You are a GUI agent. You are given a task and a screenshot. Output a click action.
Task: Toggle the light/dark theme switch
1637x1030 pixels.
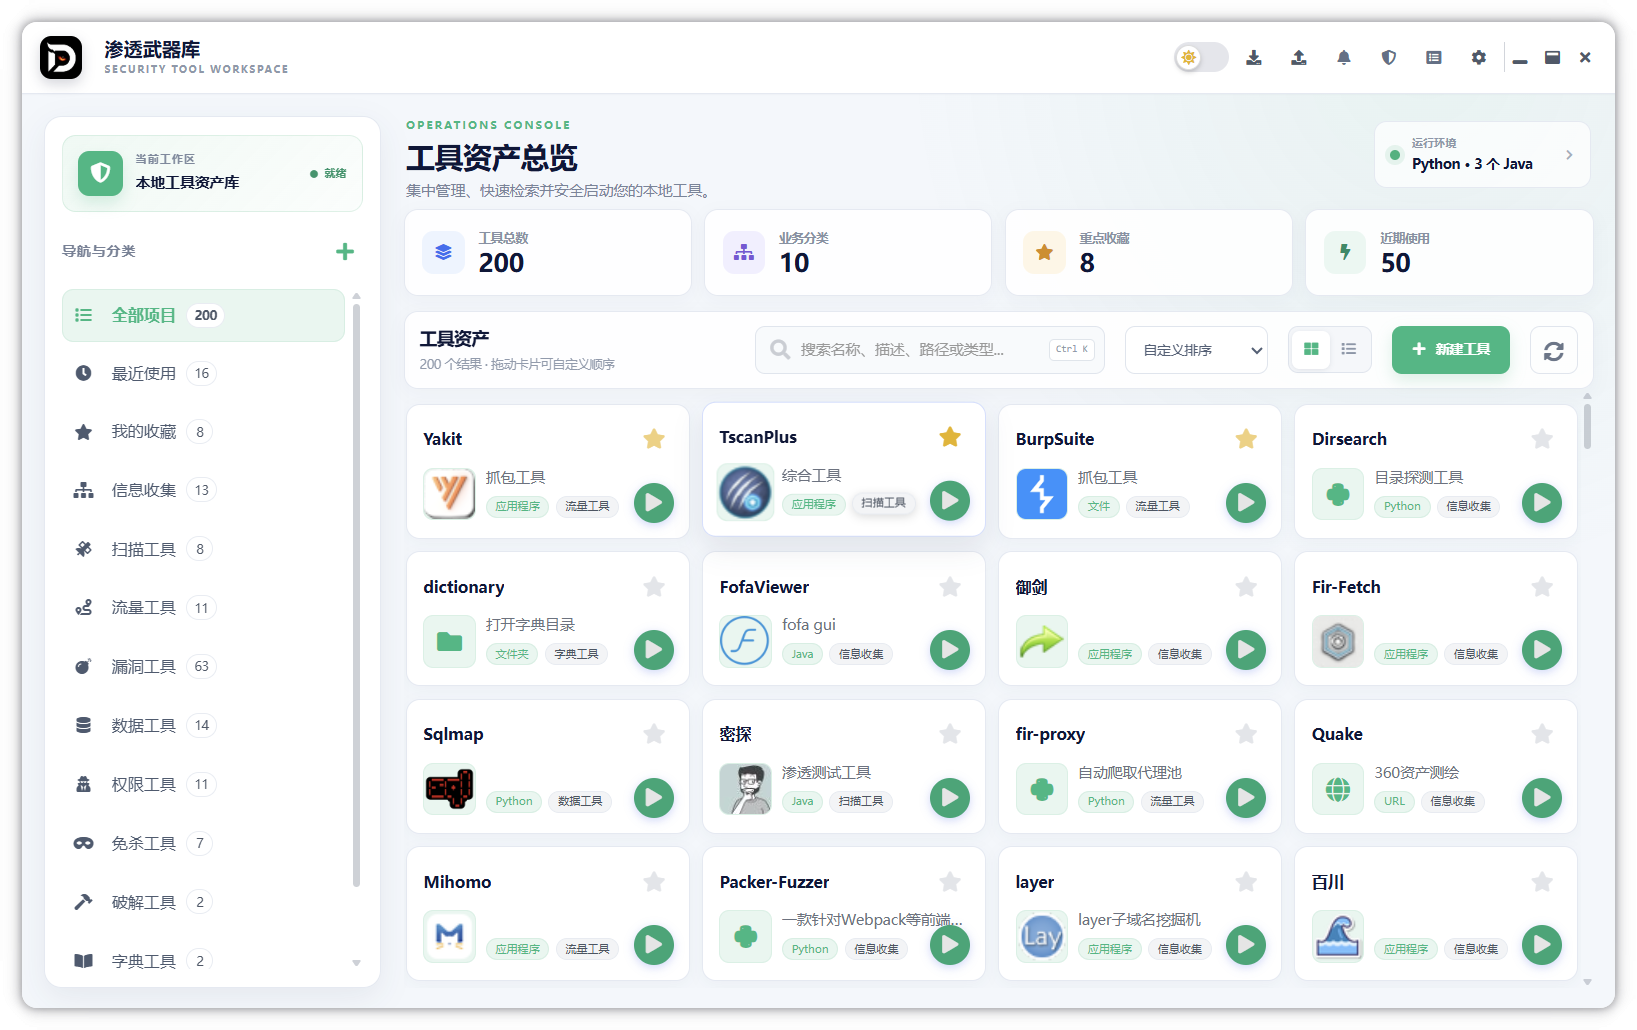click(1201, 58)
